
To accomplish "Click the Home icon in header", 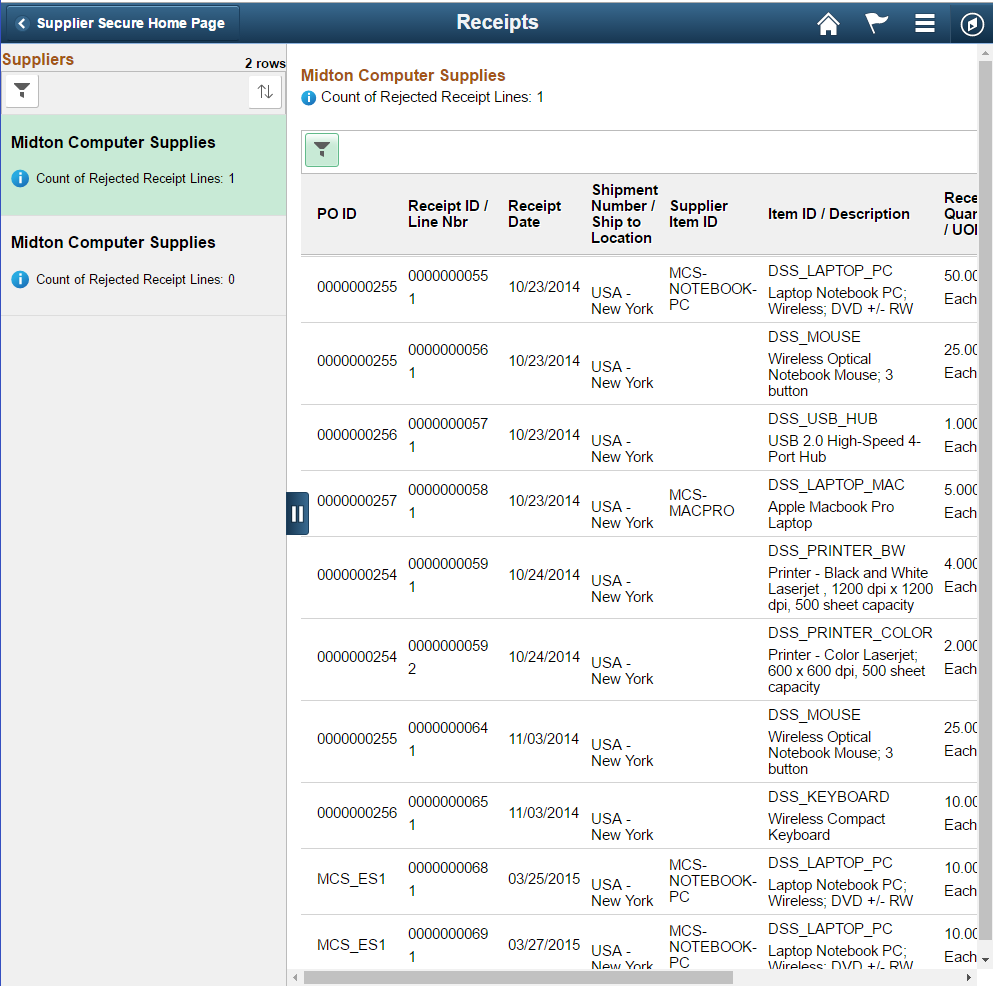I will (x=828, y=24).
